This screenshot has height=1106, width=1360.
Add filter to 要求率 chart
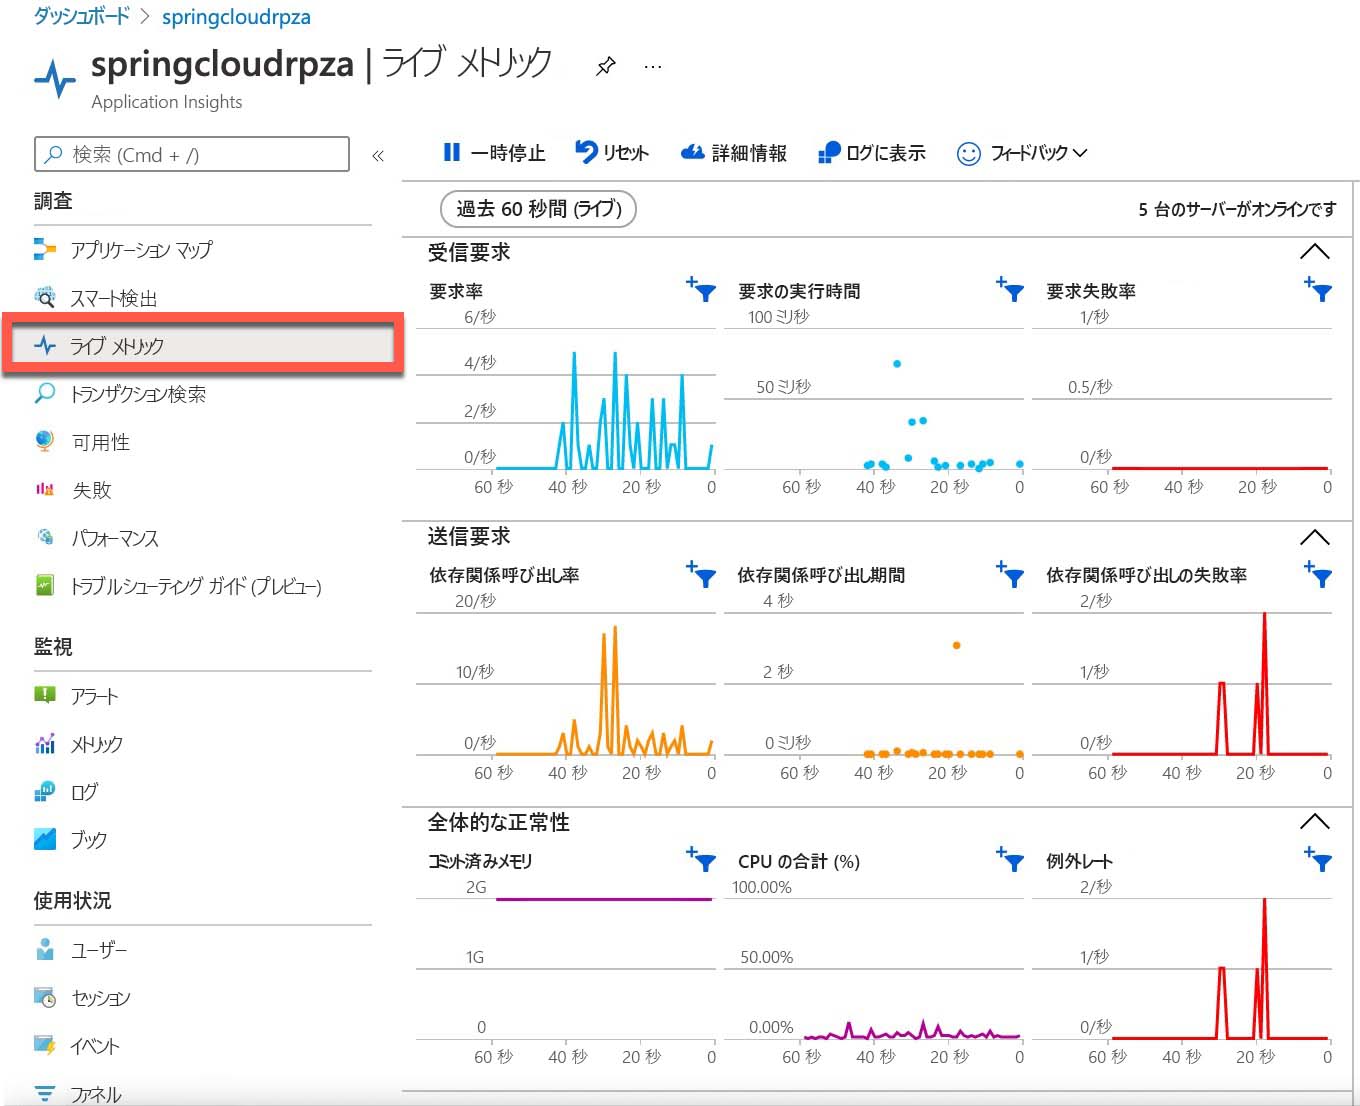tap(702, 290)
